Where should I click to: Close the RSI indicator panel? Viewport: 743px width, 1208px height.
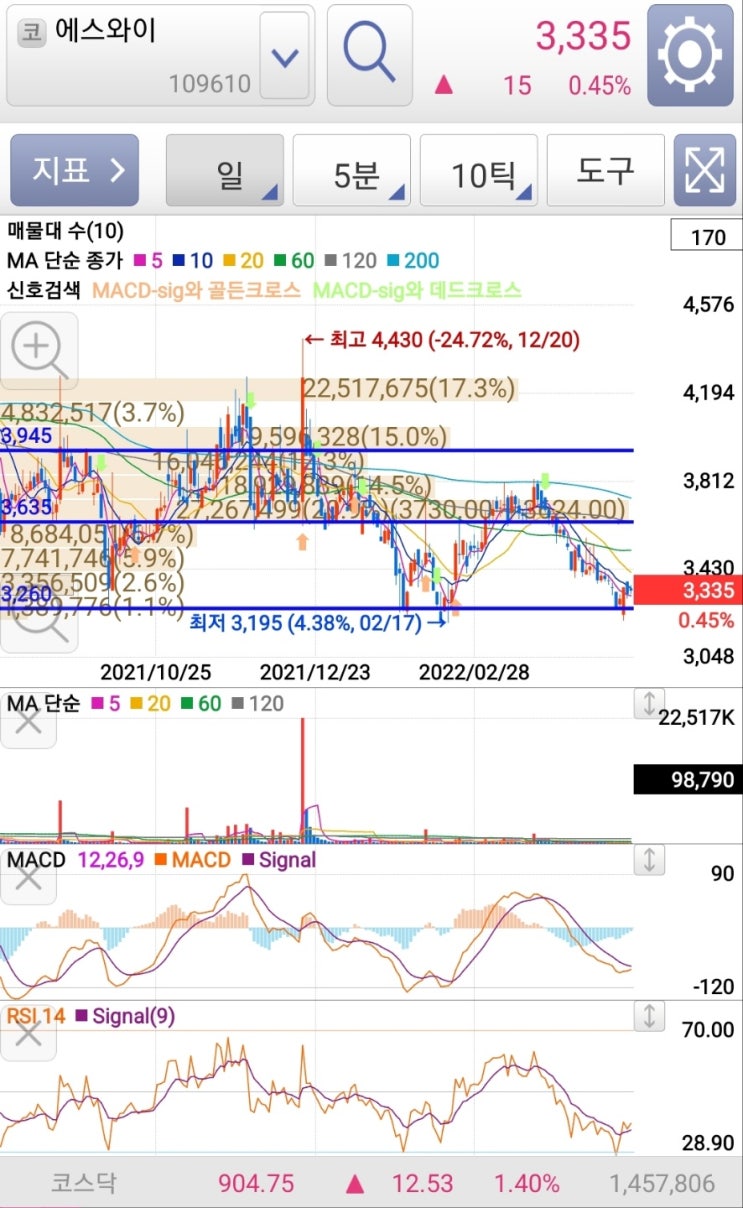(28, 1034)
